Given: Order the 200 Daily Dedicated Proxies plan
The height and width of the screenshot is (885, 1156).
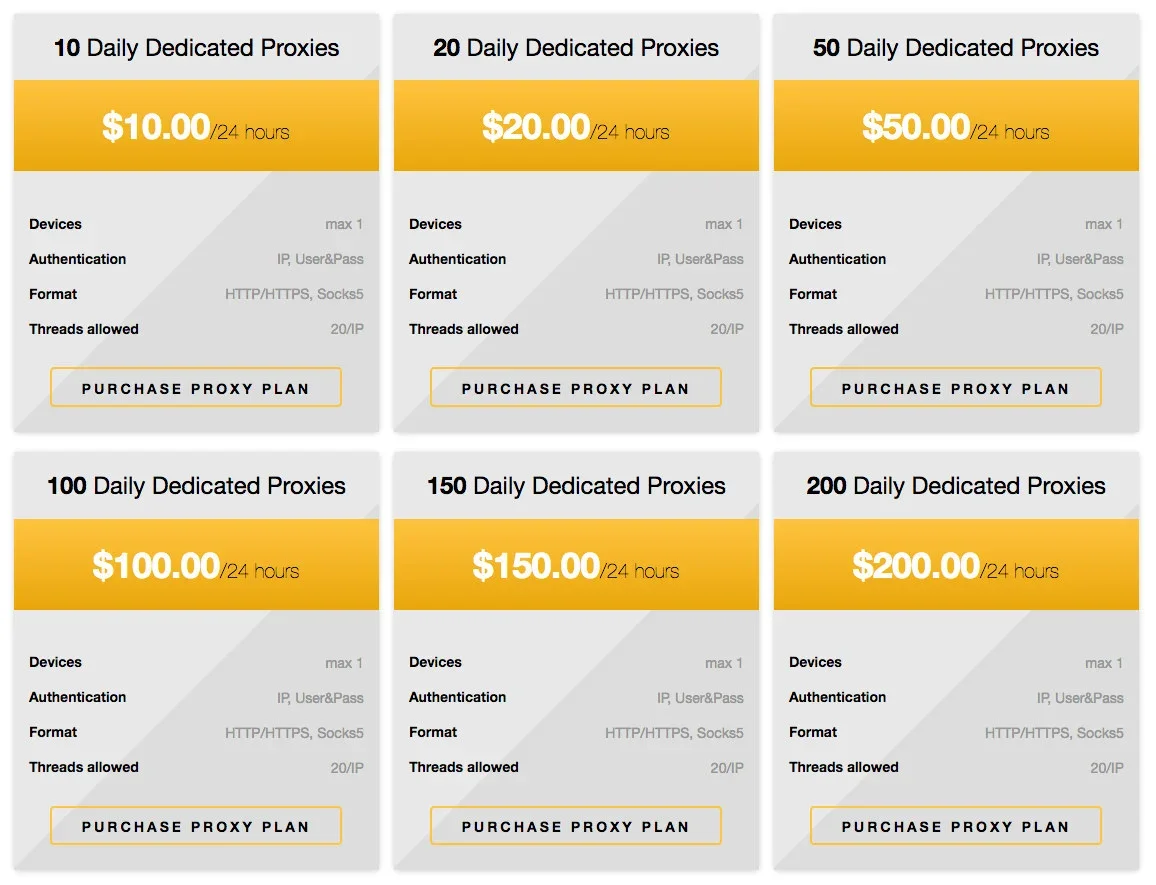Looking at the screenshot, I should 956,826.
